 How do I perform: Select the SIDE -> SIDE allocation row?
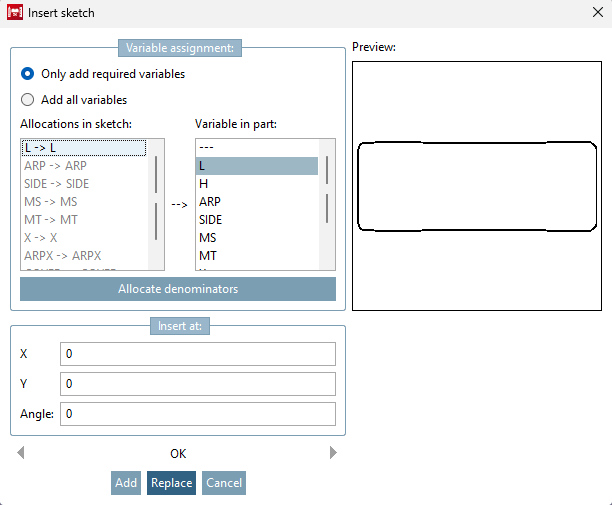84,184
